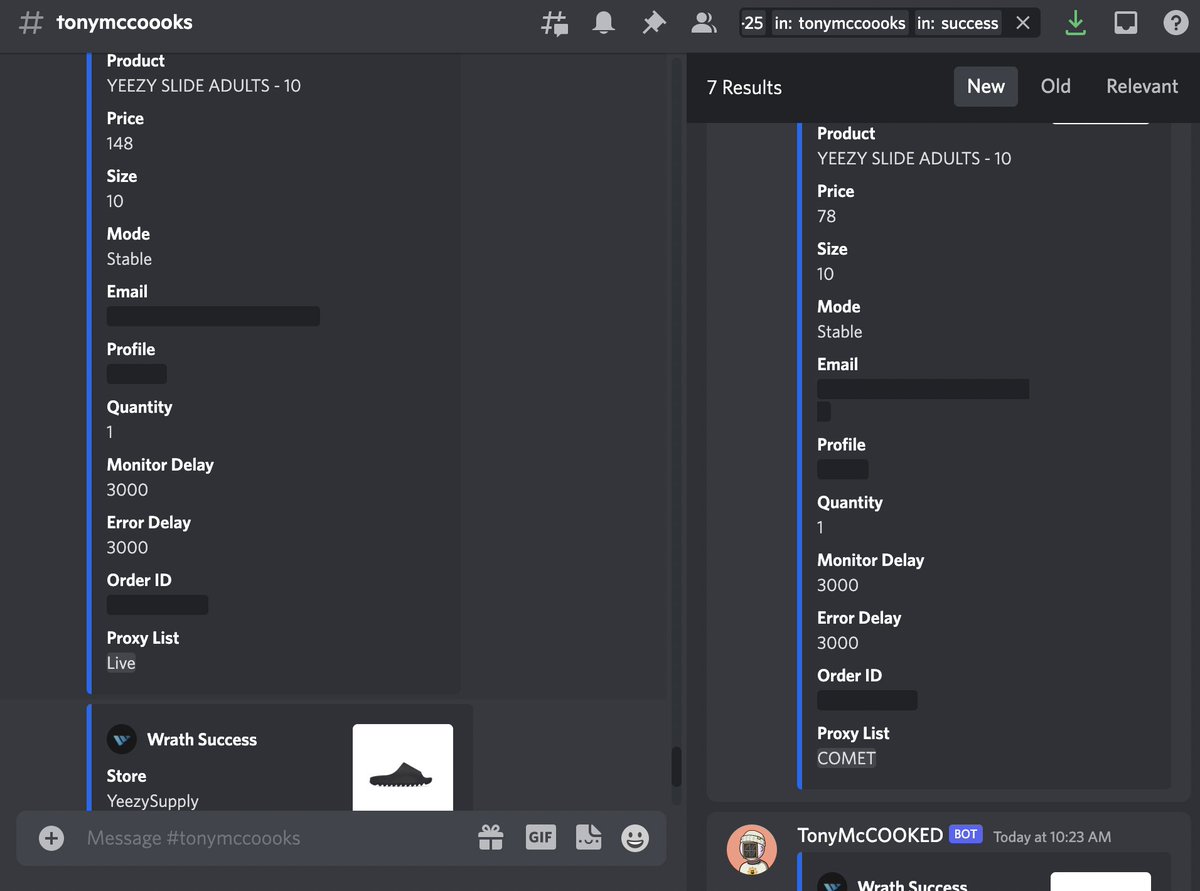Click '7 Results' text
The width and height of the screenshot is (1200, 891).
(744, 88)
